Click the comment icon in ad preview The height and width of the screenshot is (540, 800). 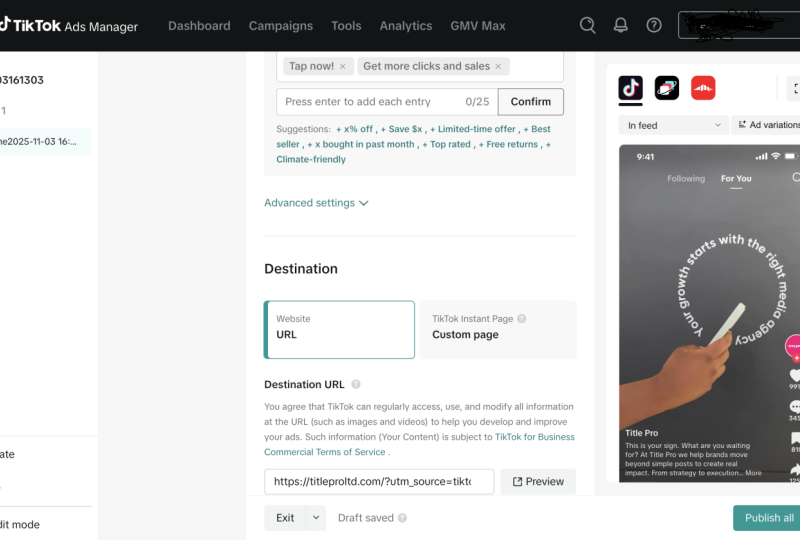coord(795,407)
